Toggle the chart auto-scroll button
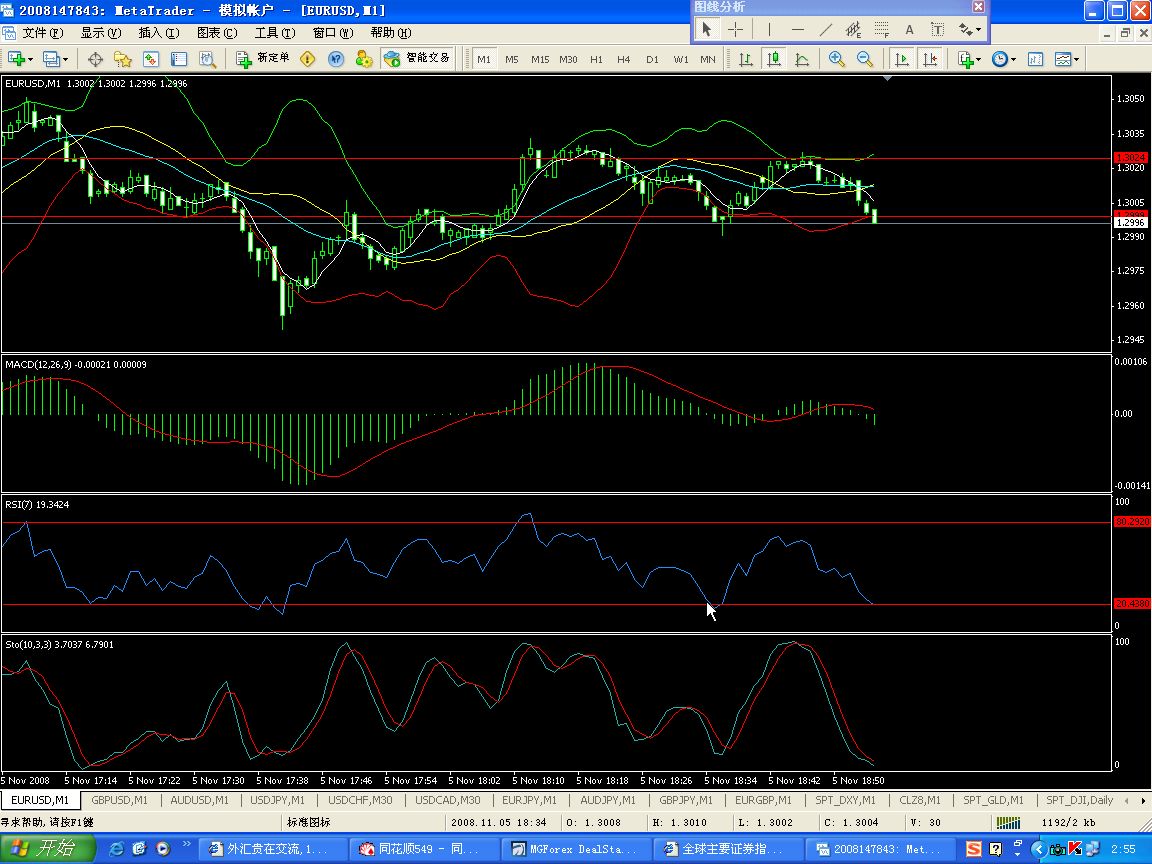 point(902,59)
